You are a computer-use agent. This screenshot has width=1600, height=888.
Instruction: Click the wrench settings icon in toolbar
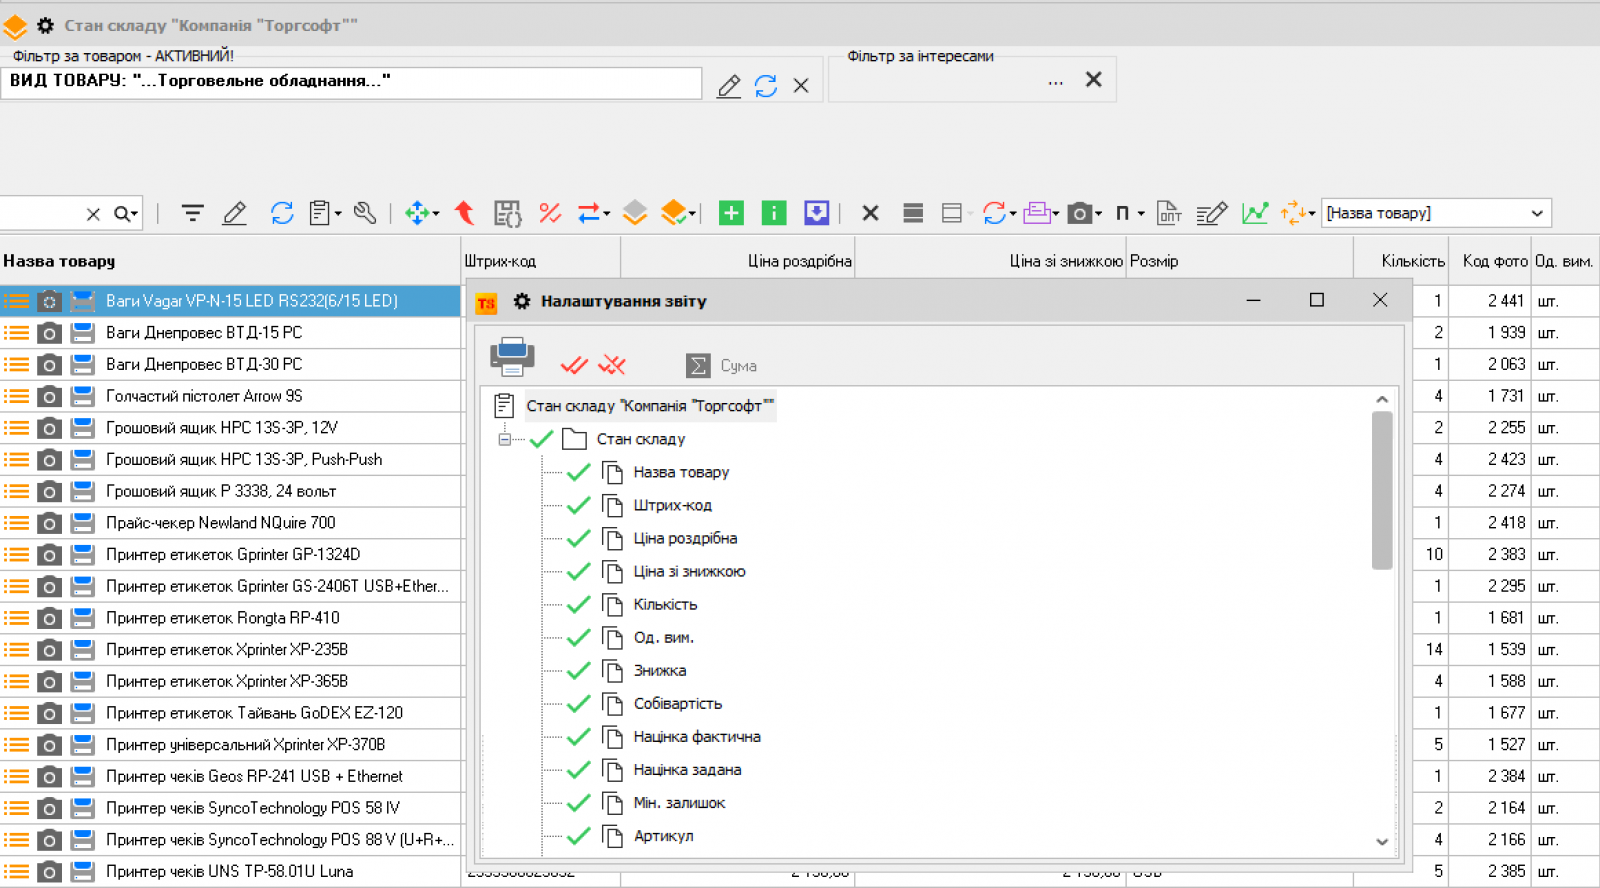click(365, 213)
